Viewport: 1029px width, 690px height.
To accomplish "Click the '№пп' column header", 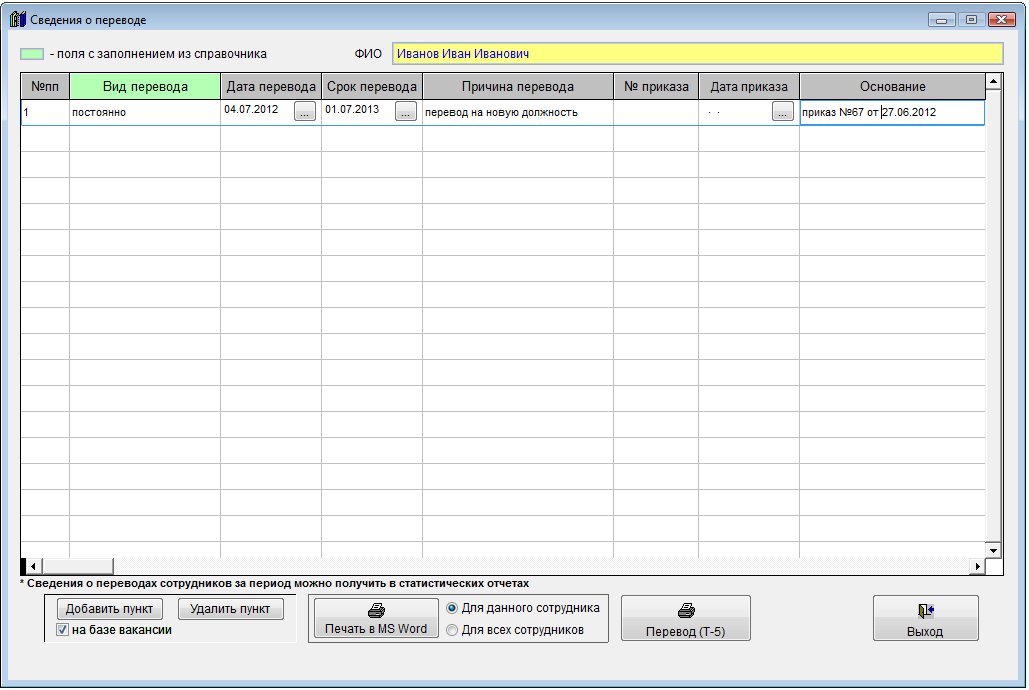I will (x=45, y=87).
